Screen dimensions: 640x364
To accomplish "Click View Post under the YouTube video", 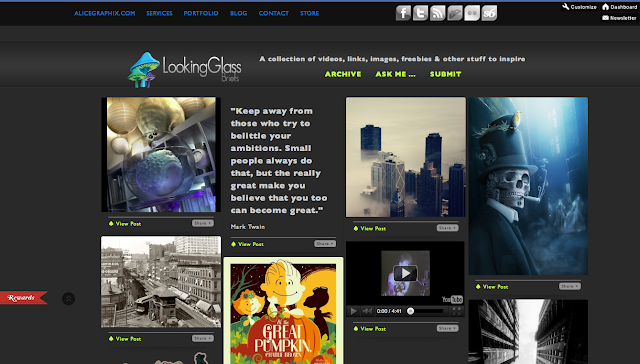I will 370,328.
